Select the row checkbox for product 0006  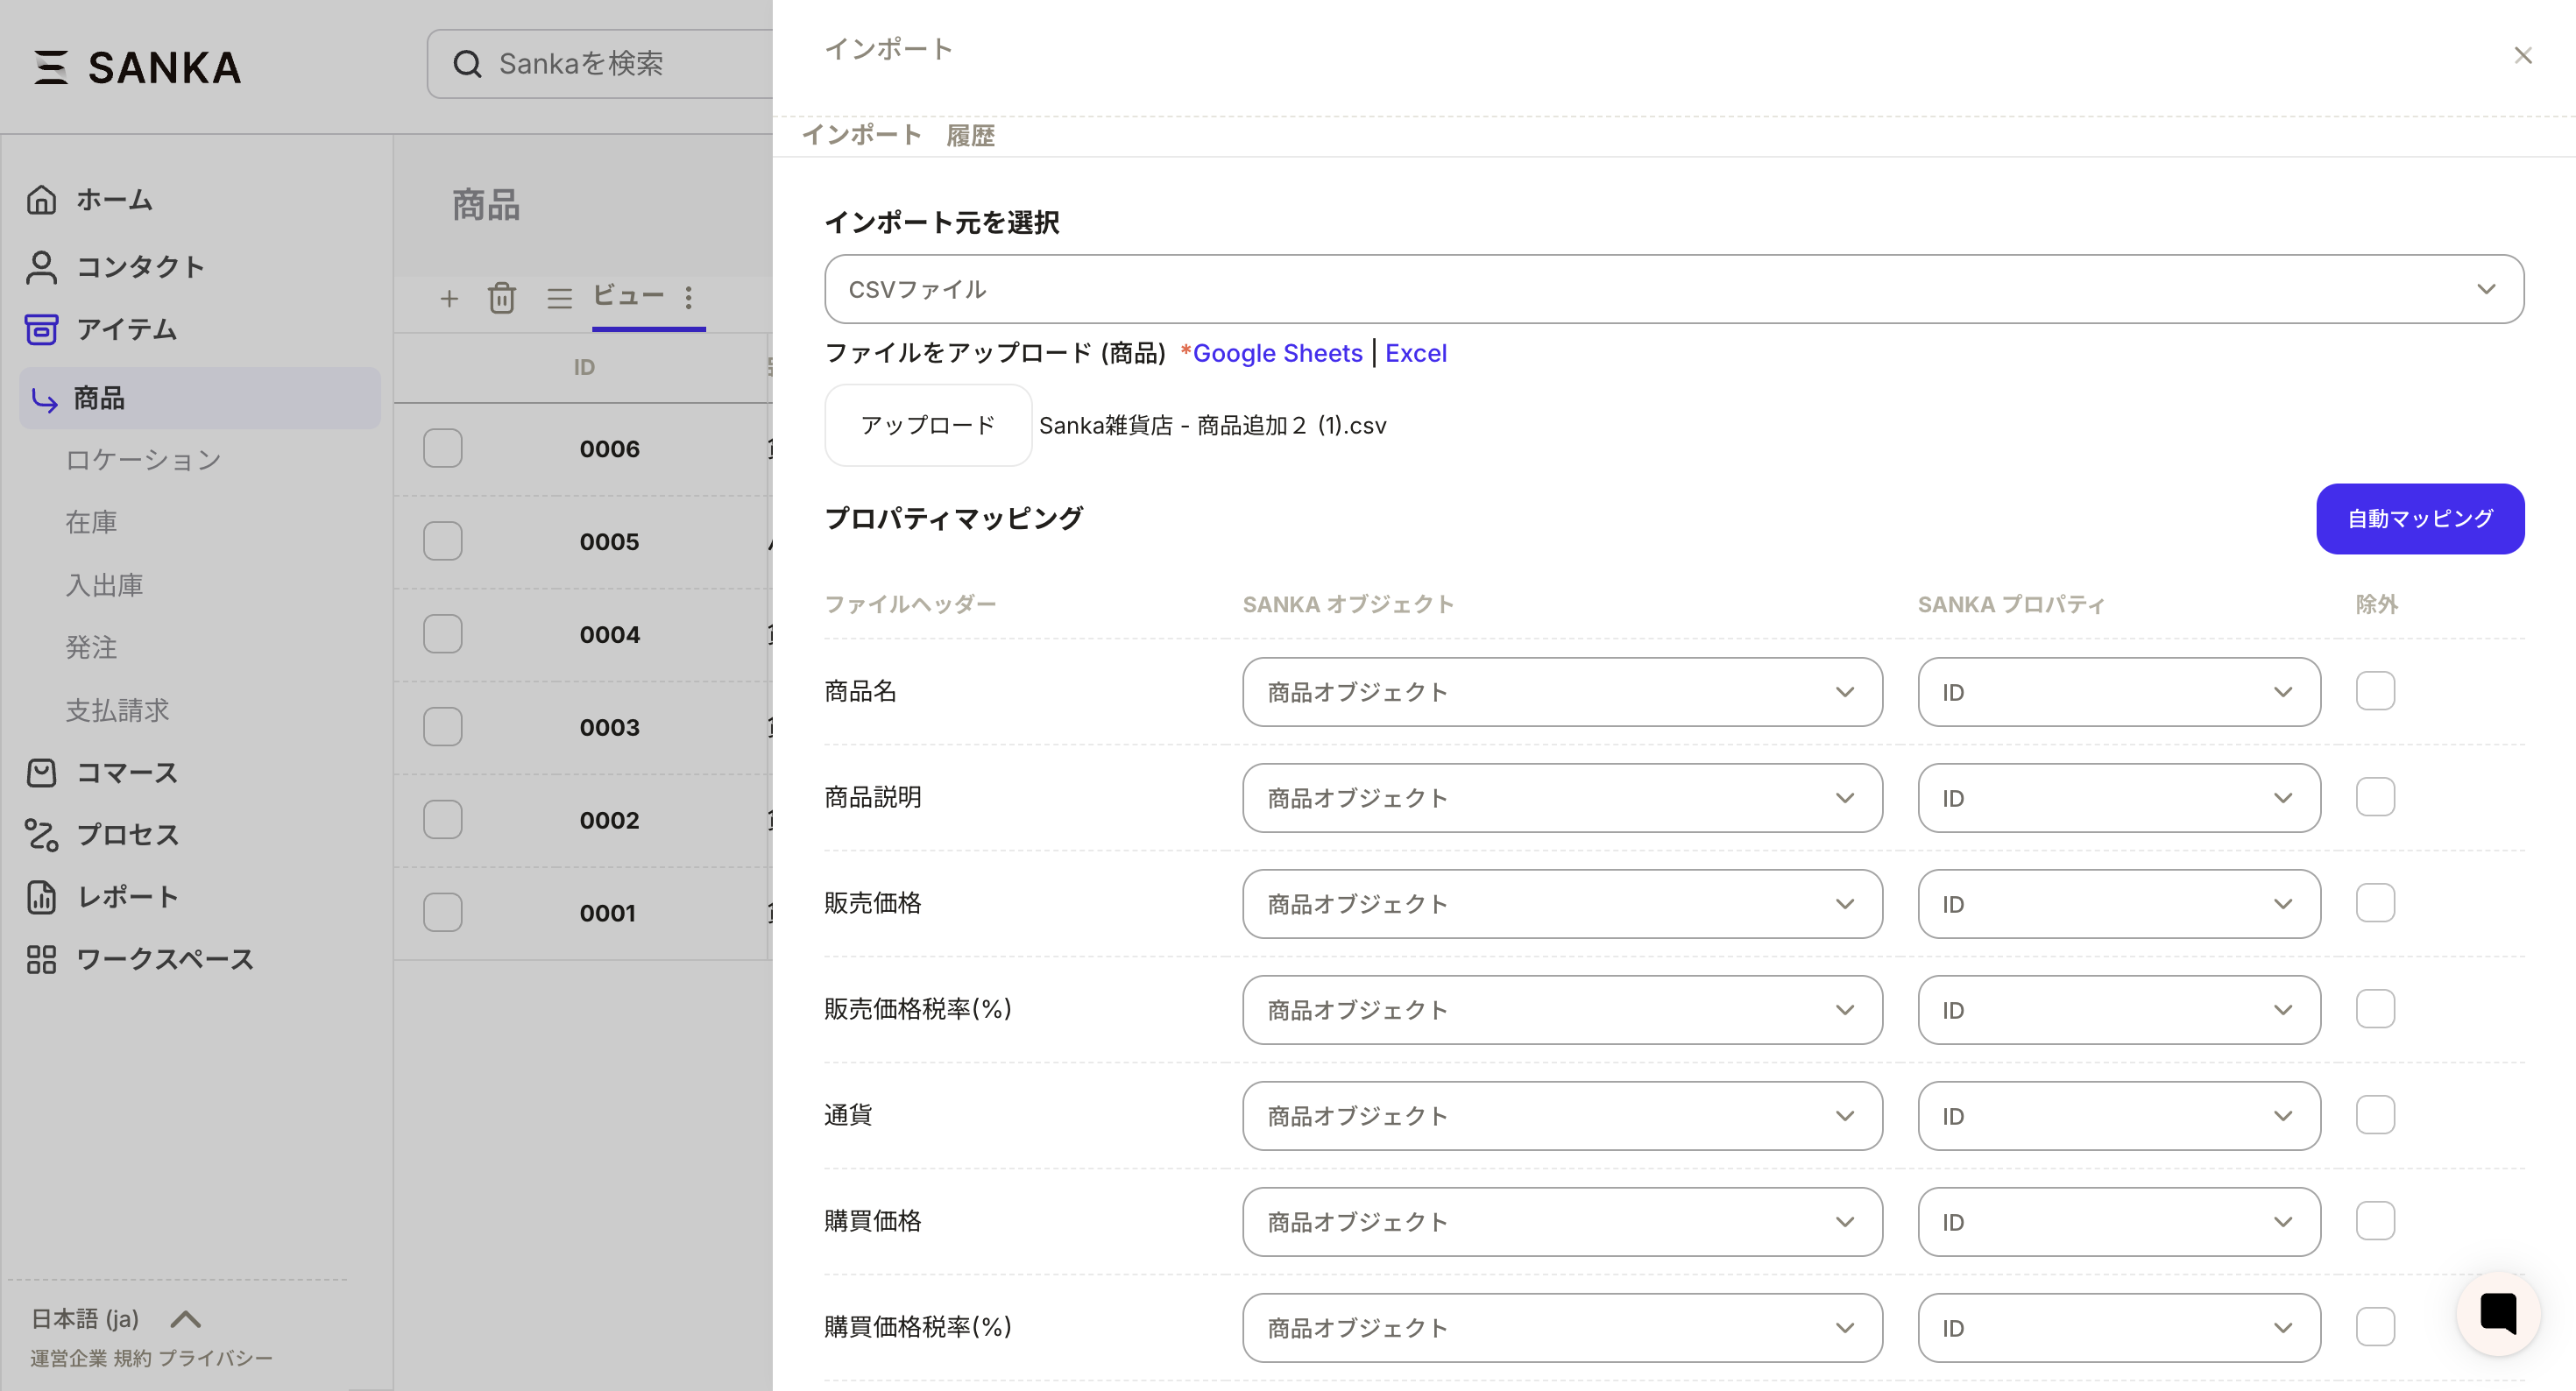[x=442, y=448]
